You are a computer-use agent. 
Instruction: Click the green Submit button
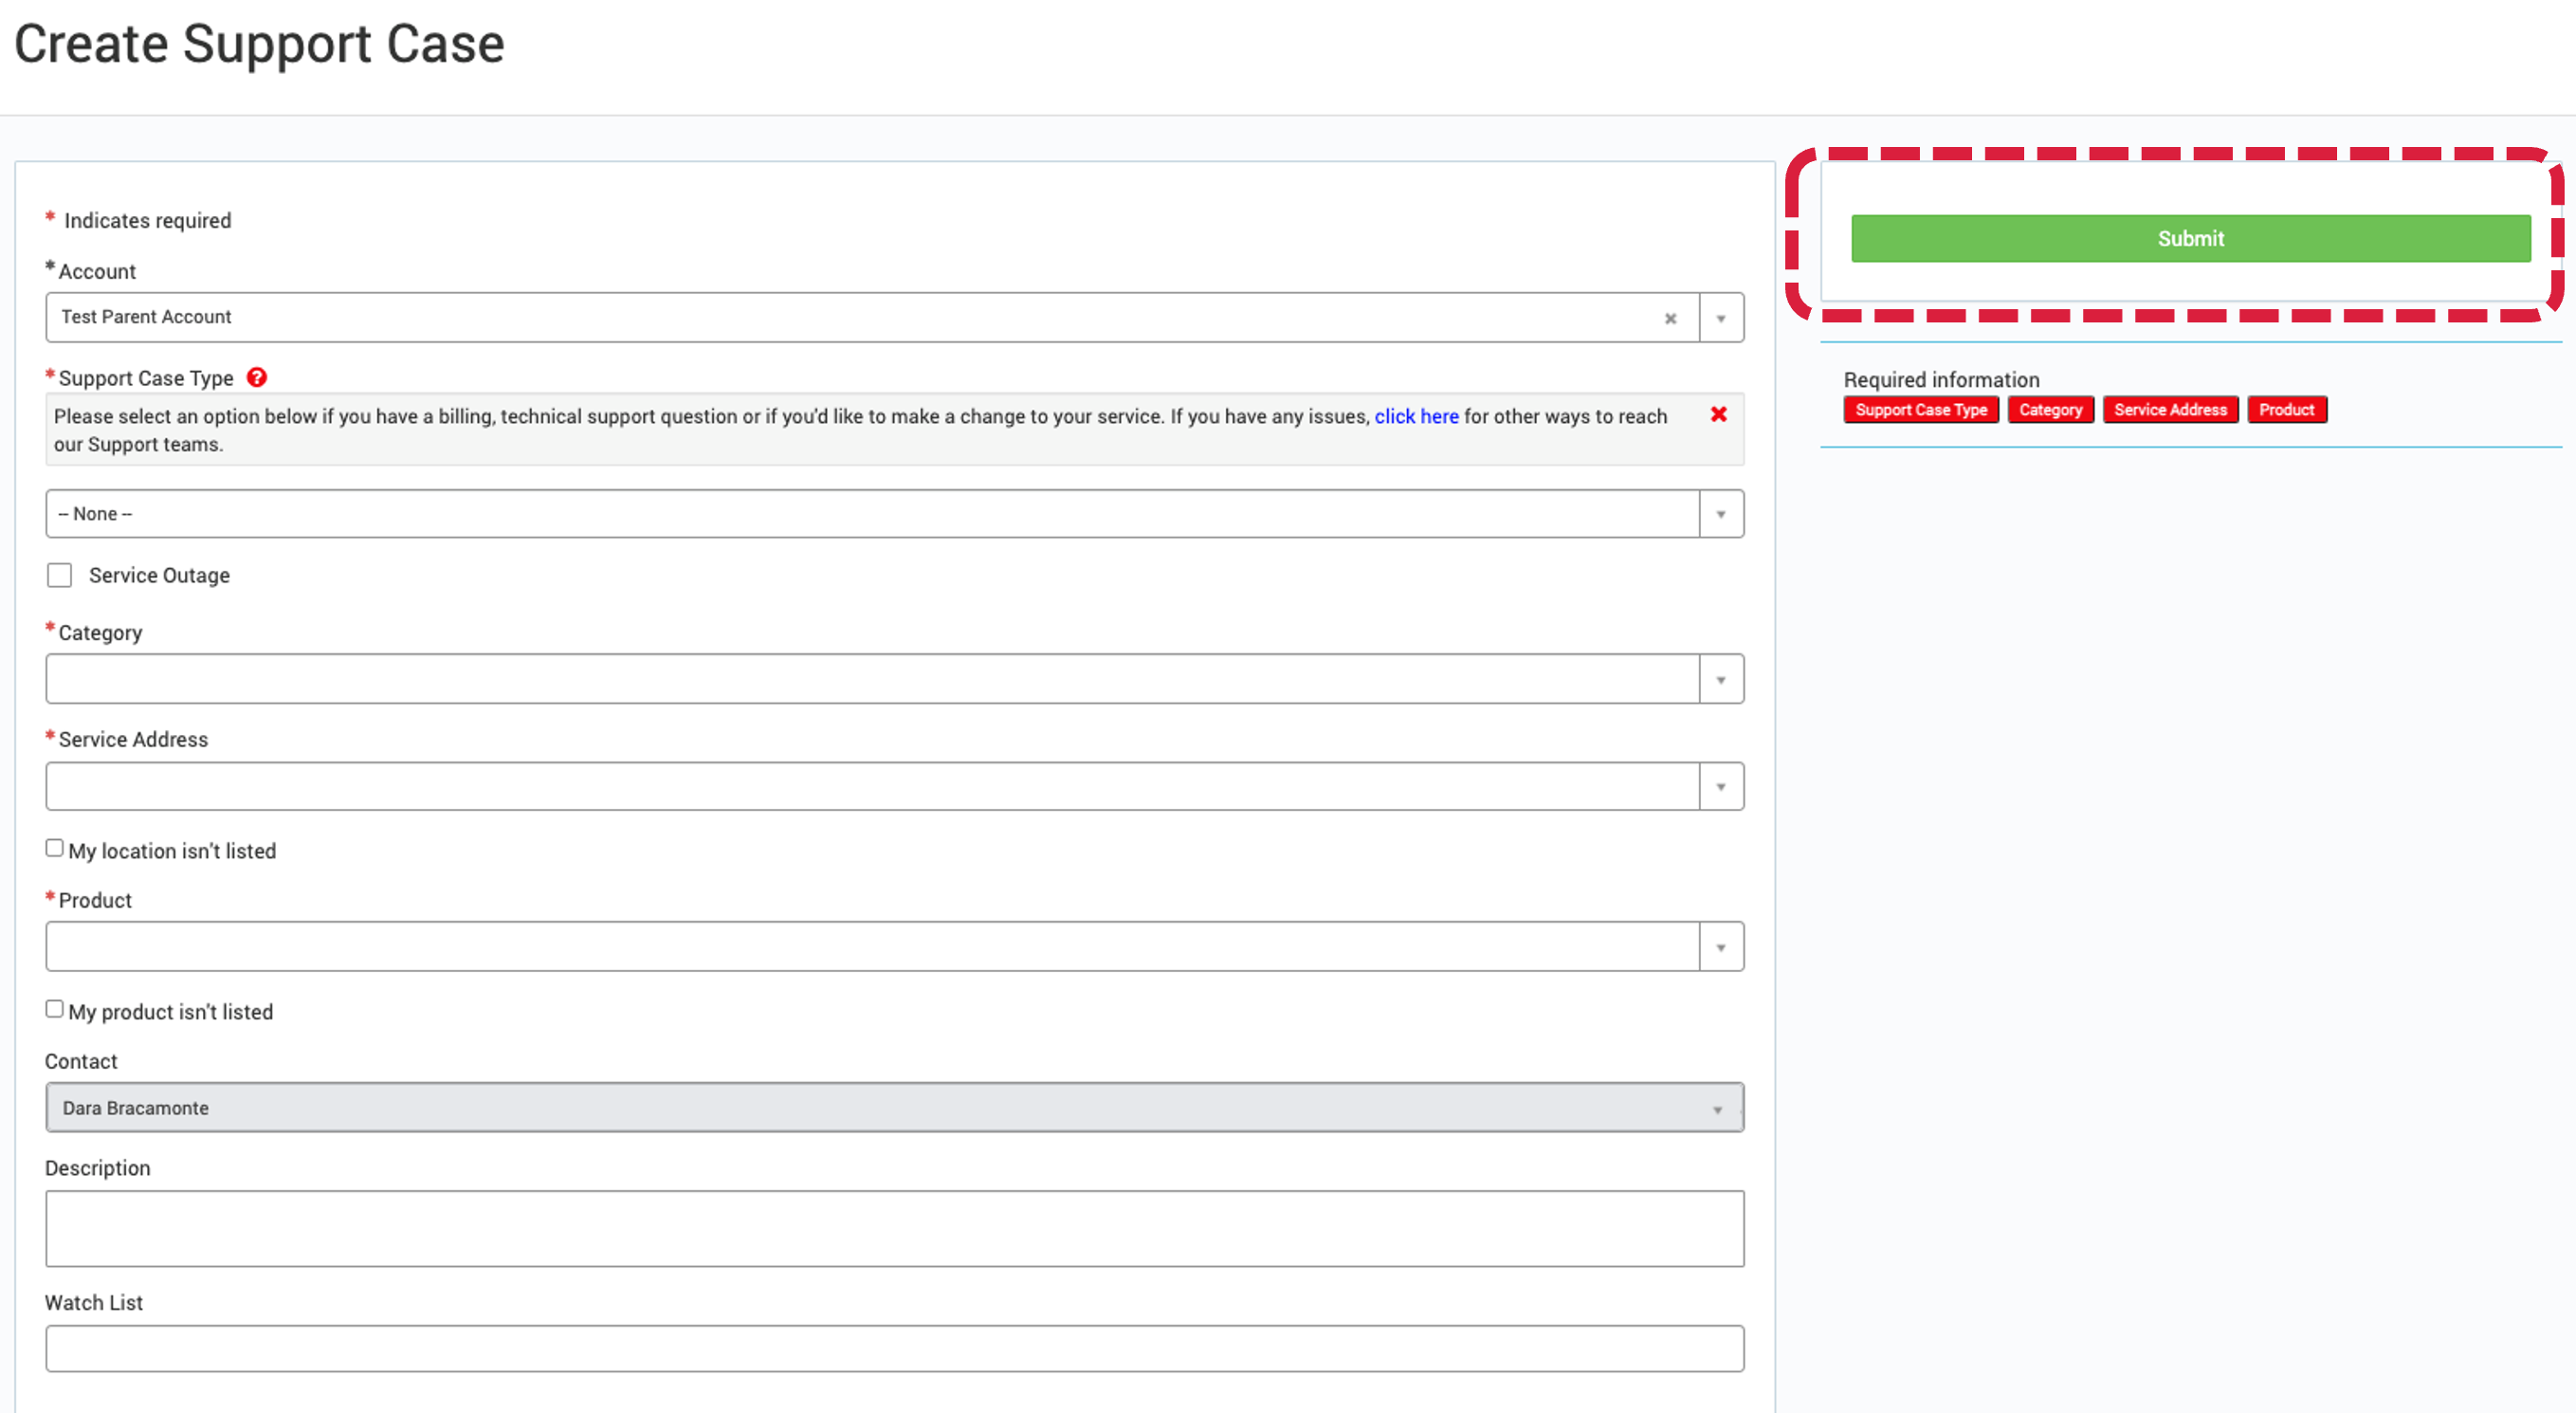point(2190,238)
